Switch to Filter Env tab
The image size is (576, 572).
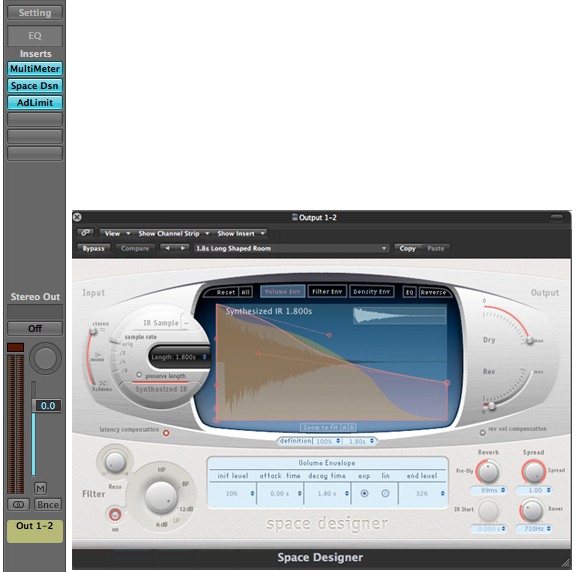coord(327,291)
